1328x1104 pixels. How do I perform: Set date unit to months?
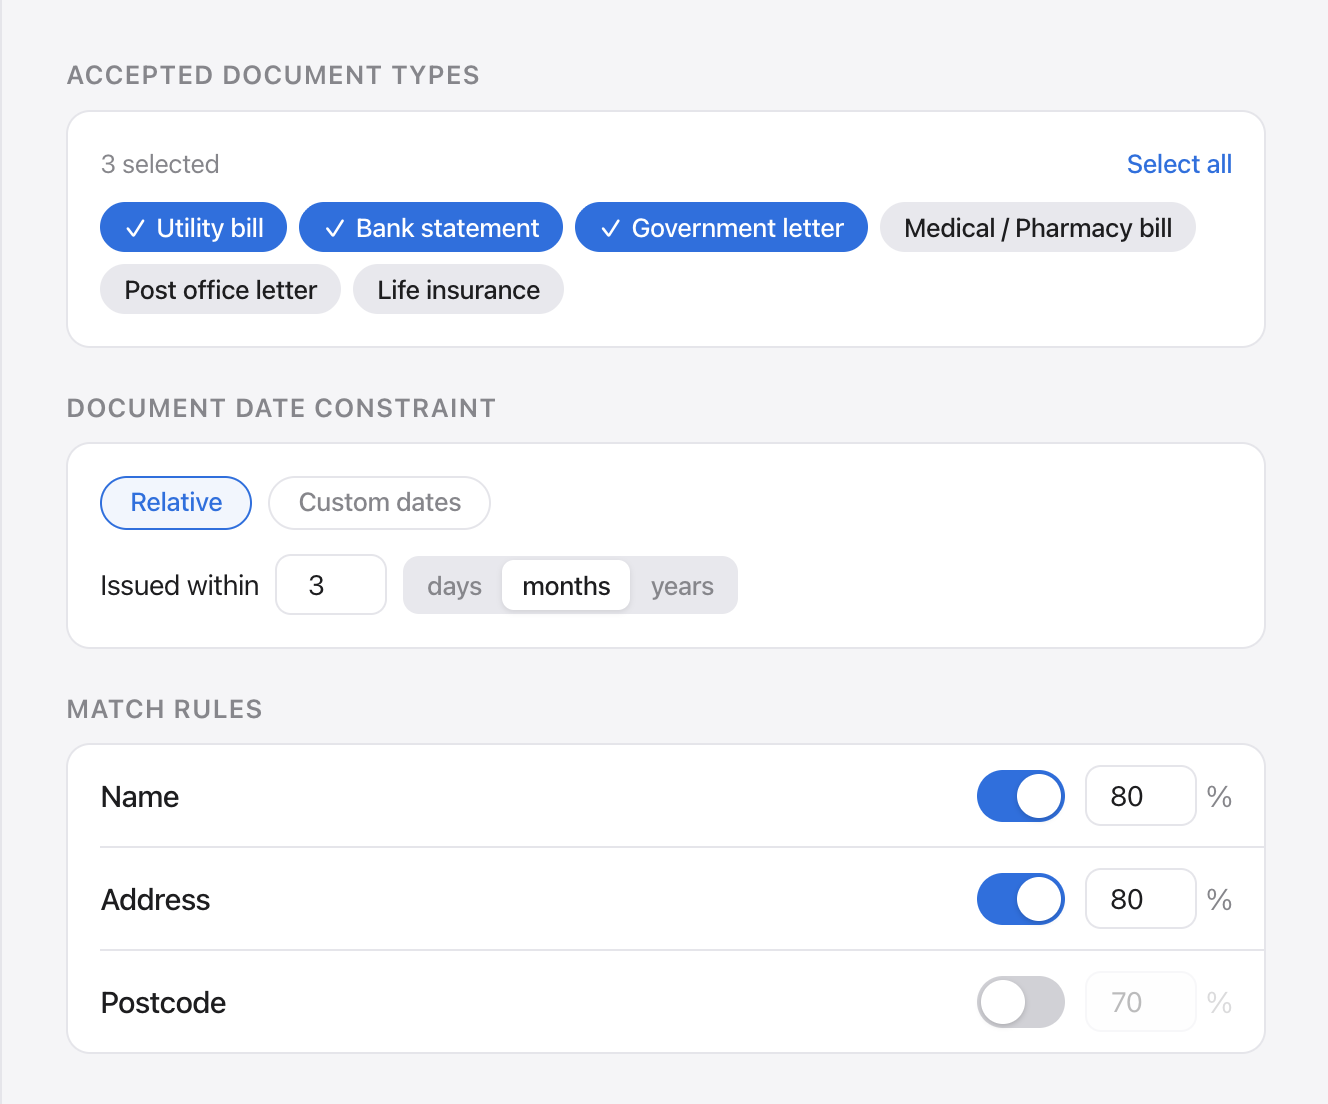566,586
